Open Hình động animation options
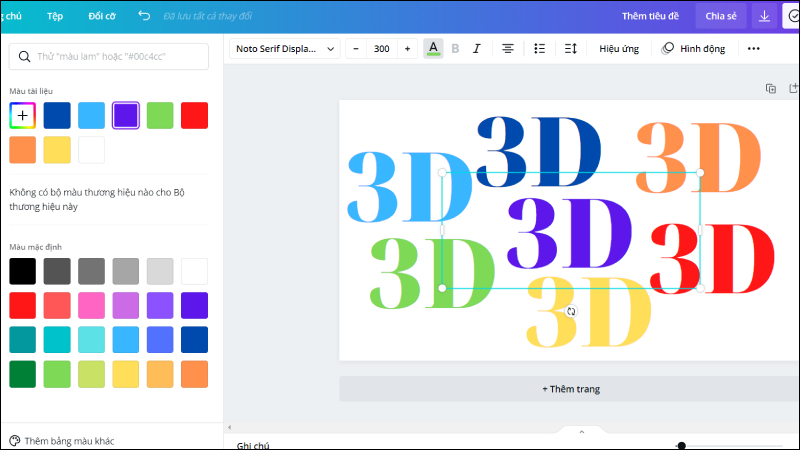Image resolution: width=800 pixels, height=450 pixels. pos(693,48)
